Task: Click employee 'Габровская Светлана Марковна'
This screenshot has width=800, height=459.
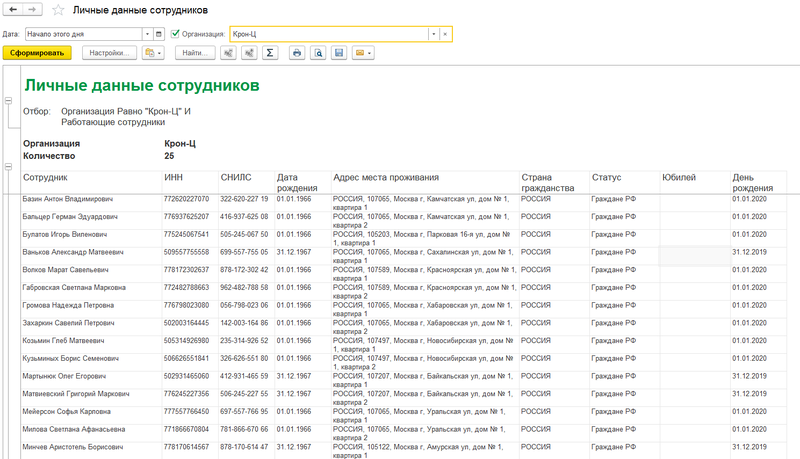Action: [73, 288]
